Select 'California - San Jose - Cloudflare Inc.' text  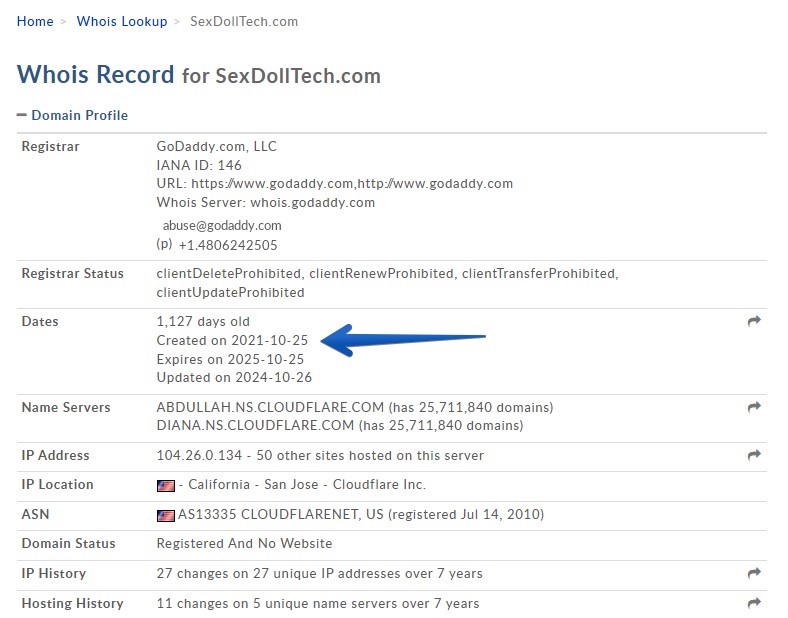(x=307, y=484)
